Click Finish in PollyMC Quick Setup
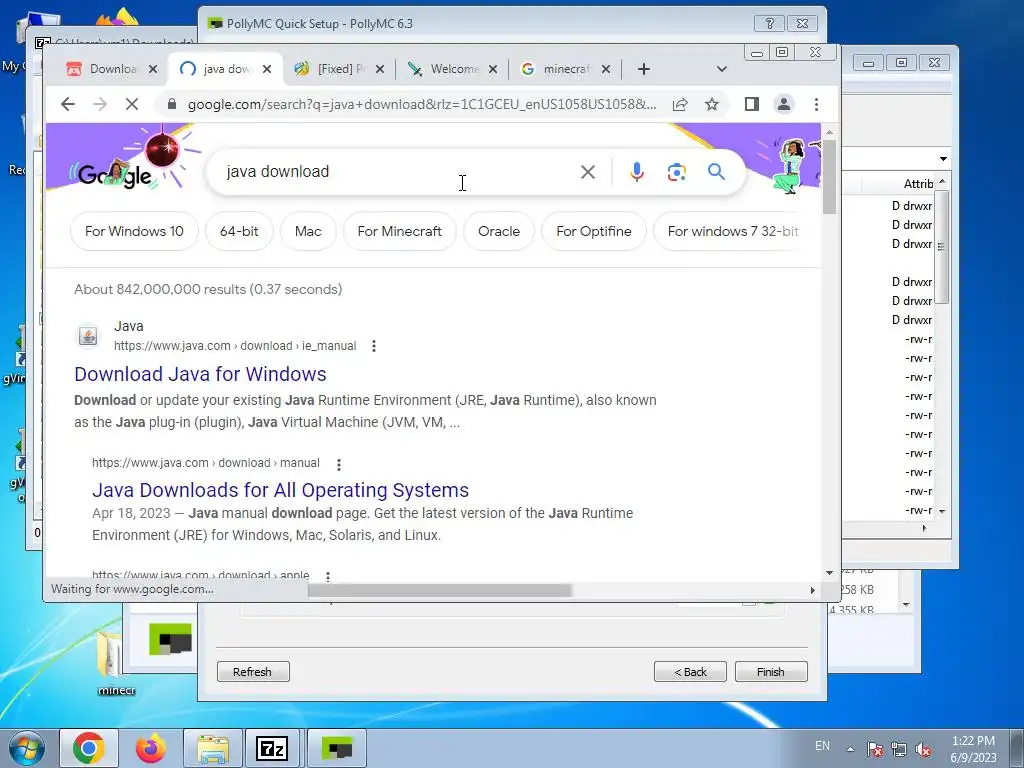Image resolution: width=1024 pixels, height=768 pixels. 771,672
